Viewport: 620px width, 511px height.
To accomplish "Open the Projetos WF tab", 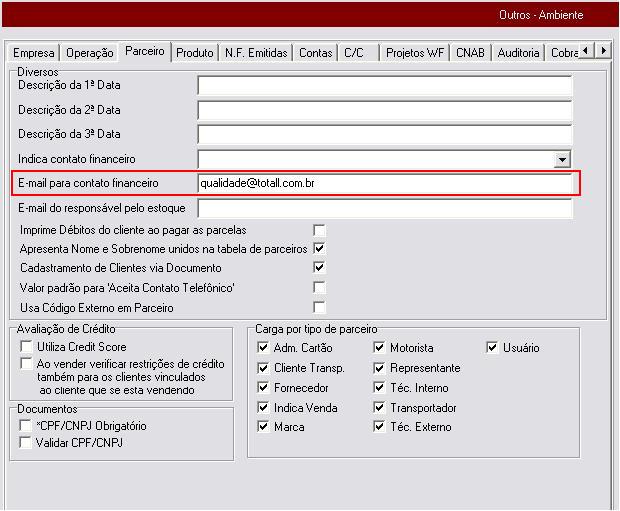I will [x=415, y=53].
